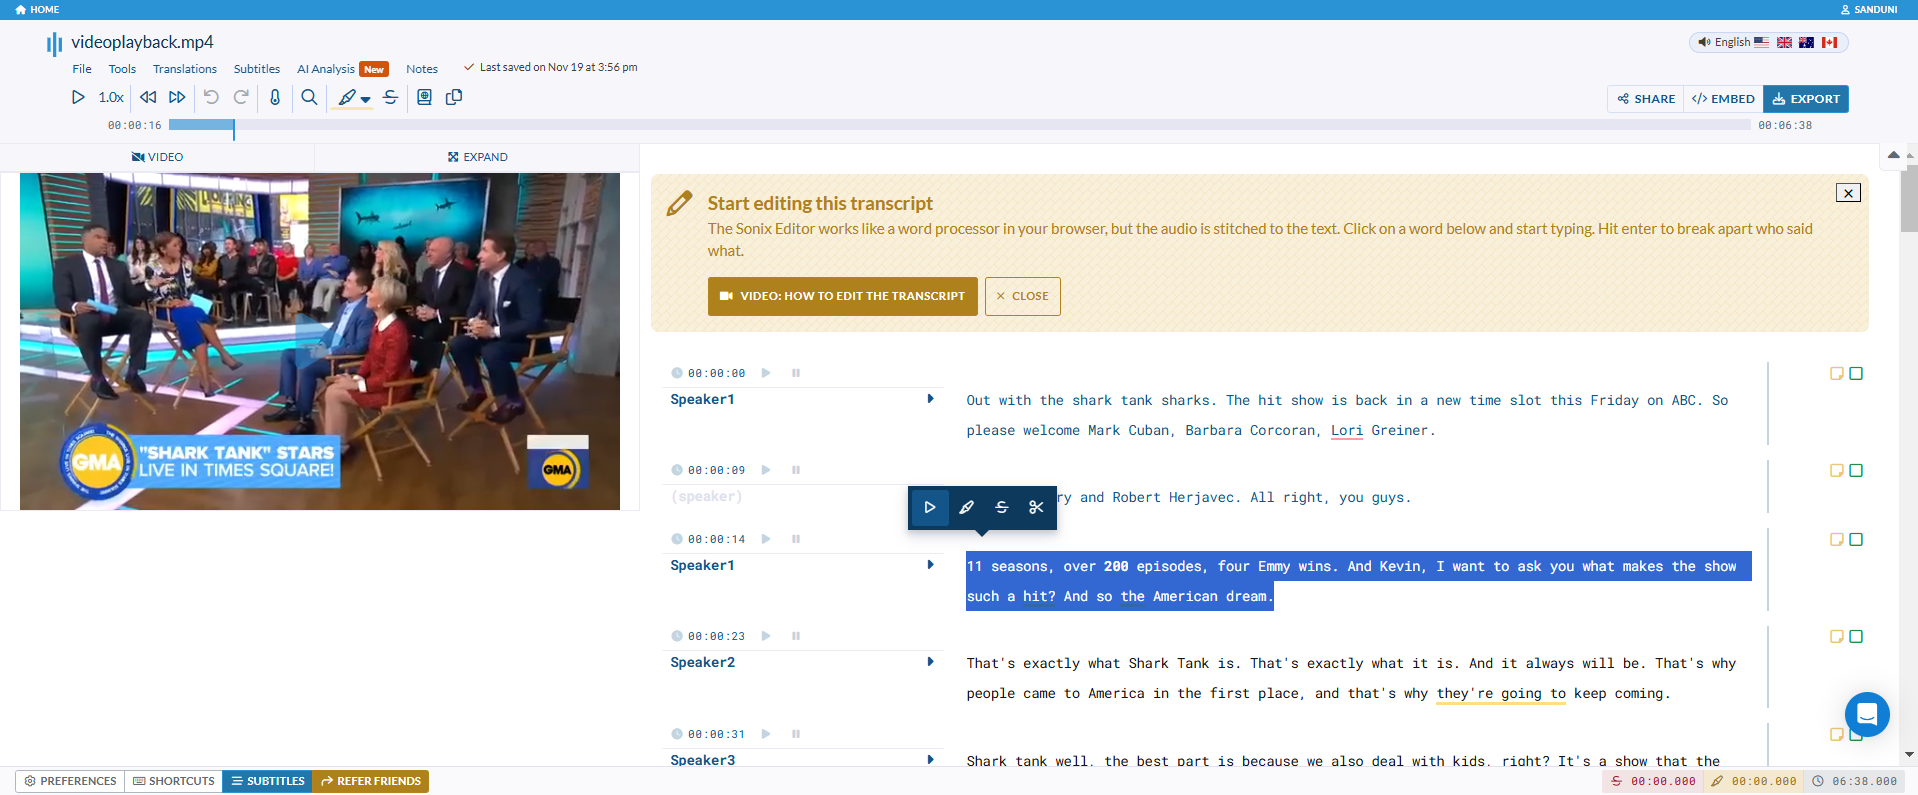Viewport: 1918px width, 795px height.
Task: Check the box for 00:00:14 paragraph
Action: point(1856,539)
